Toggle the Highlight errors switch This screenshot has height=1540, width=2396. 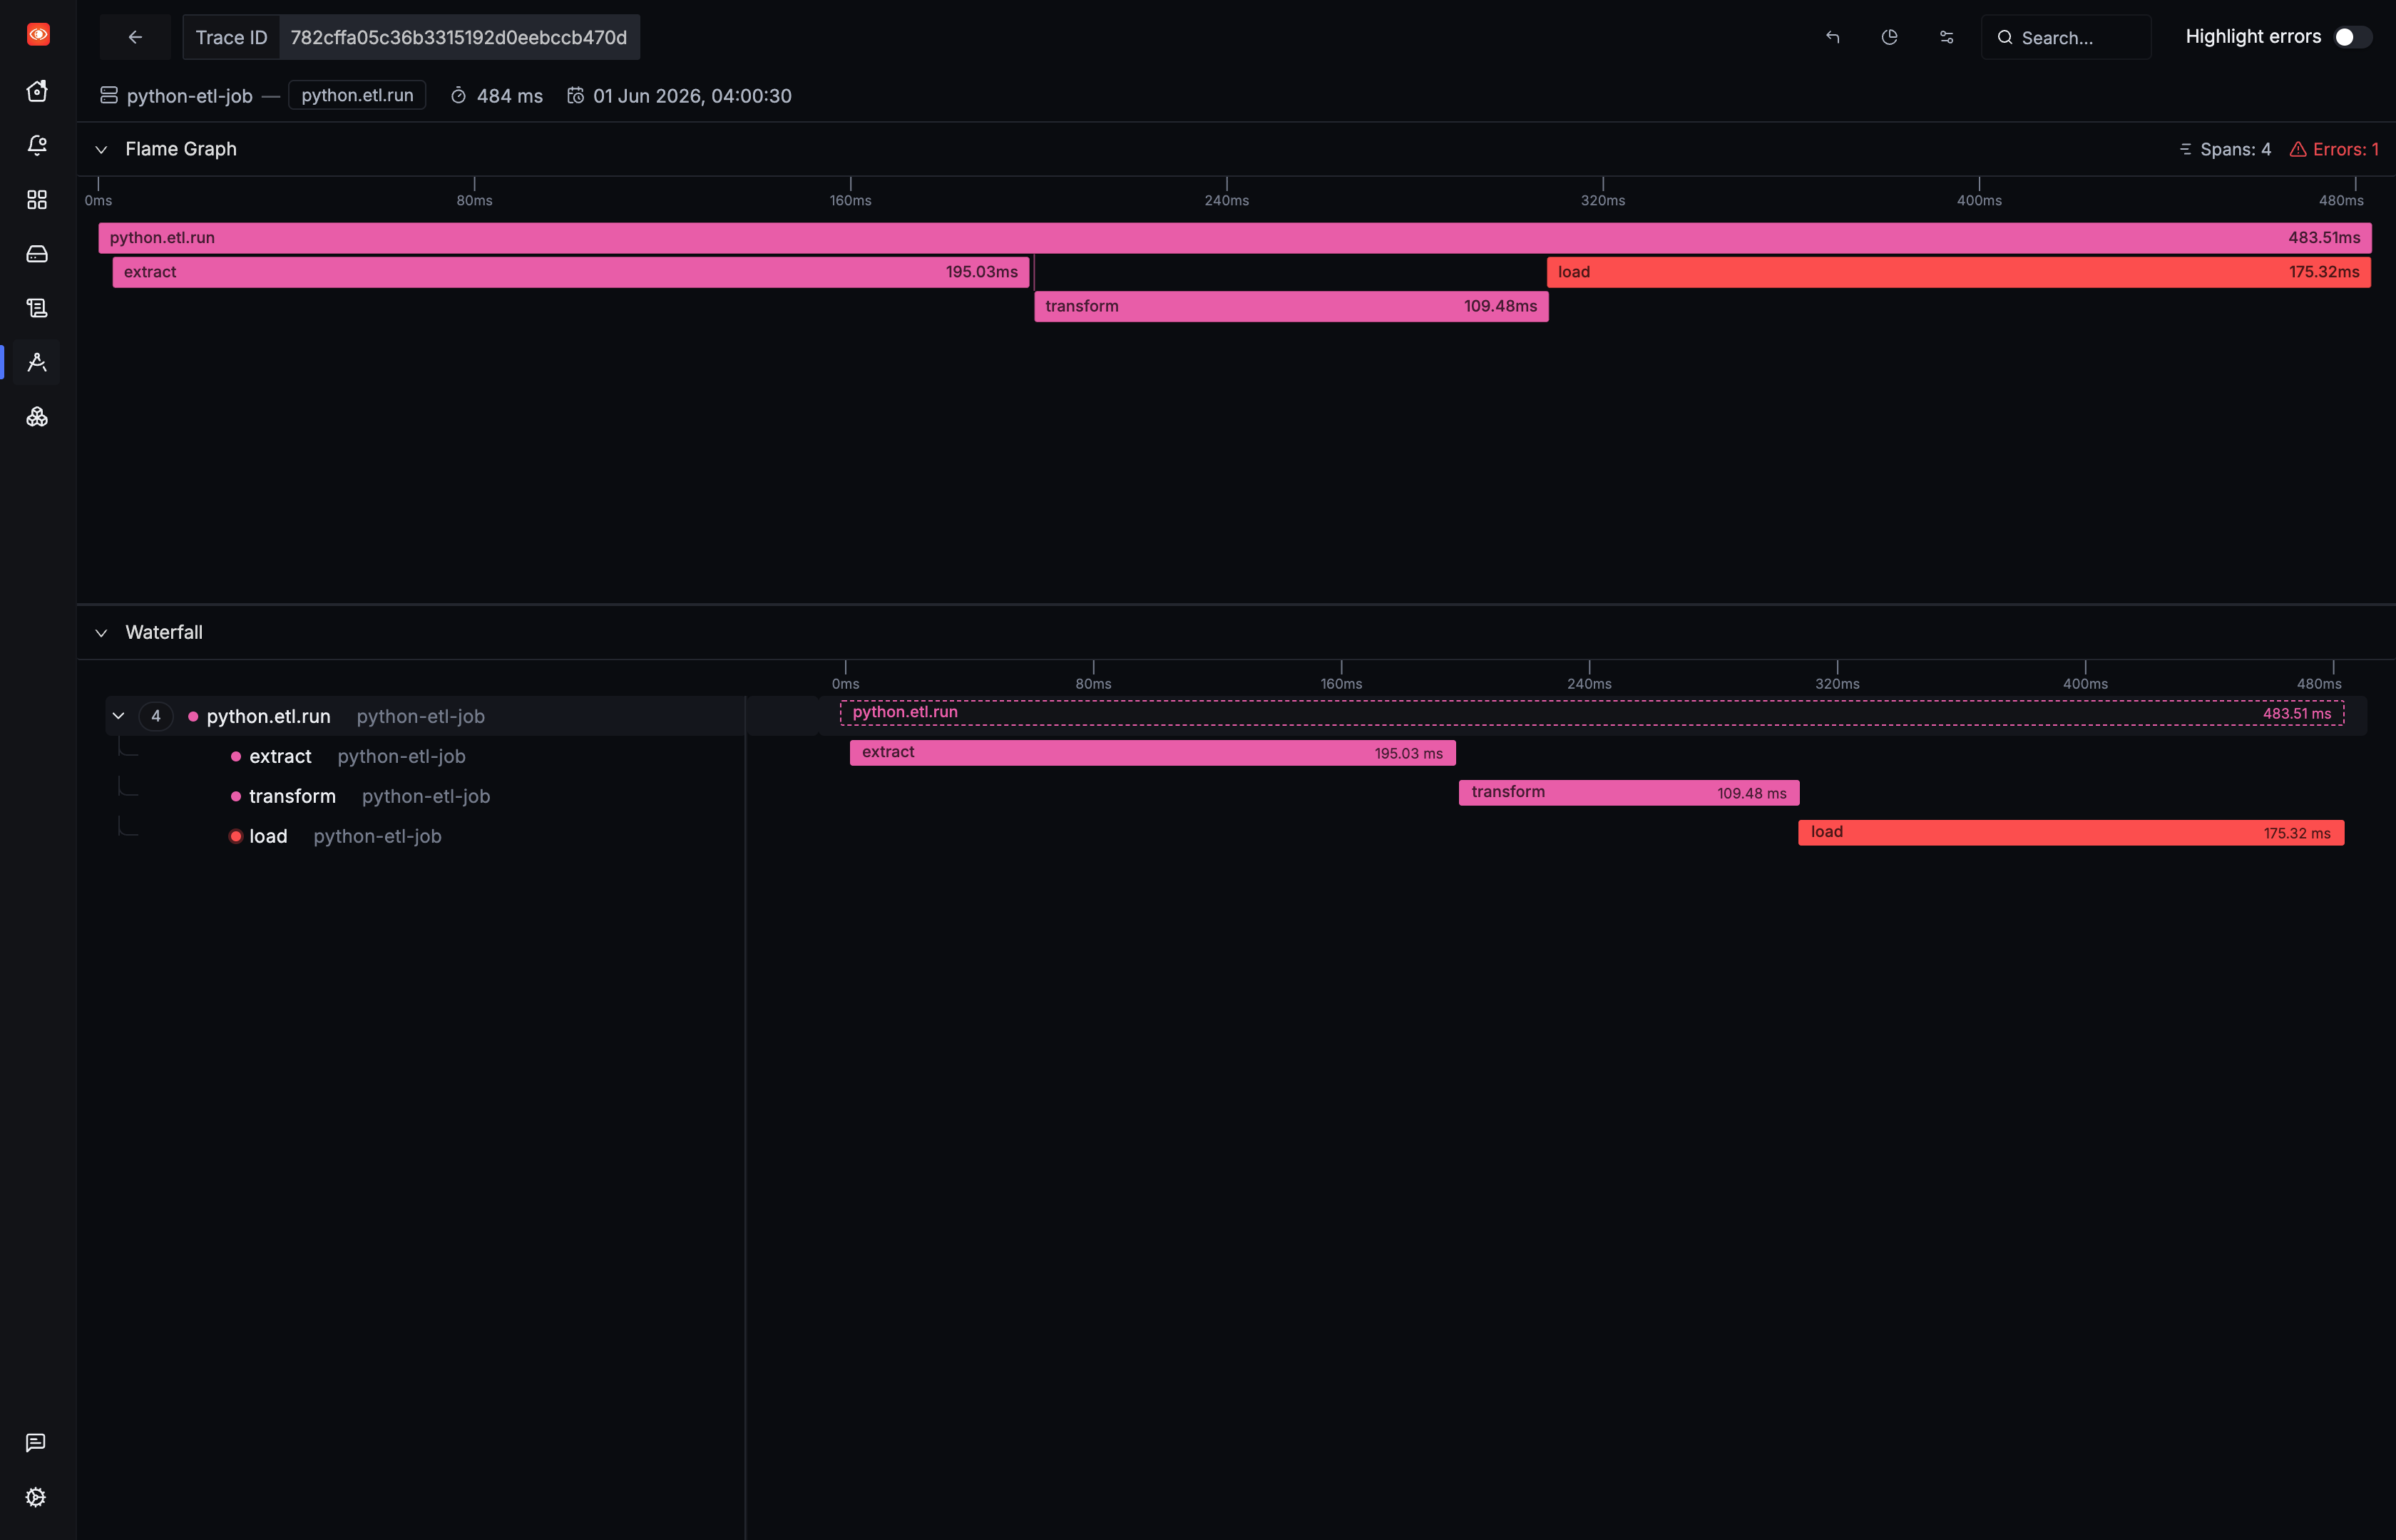2352,37
